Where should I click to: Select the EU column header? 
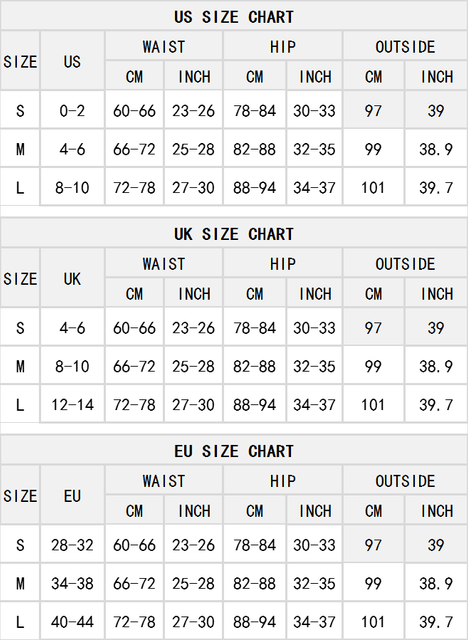coord(72,496)
